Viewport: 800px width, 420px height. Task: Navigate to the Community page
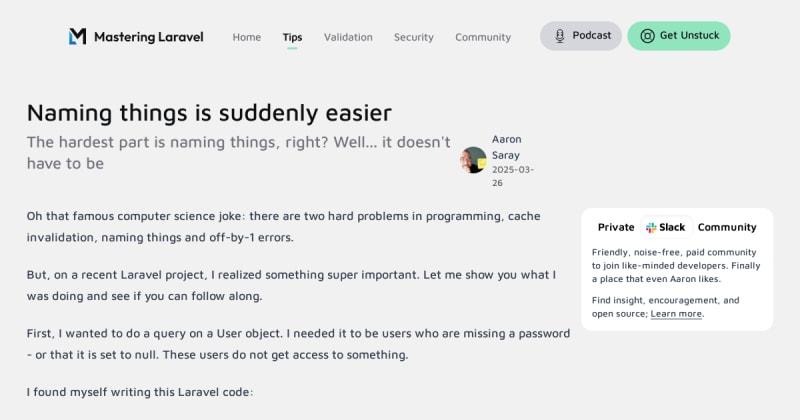click(x=483, y=37)
